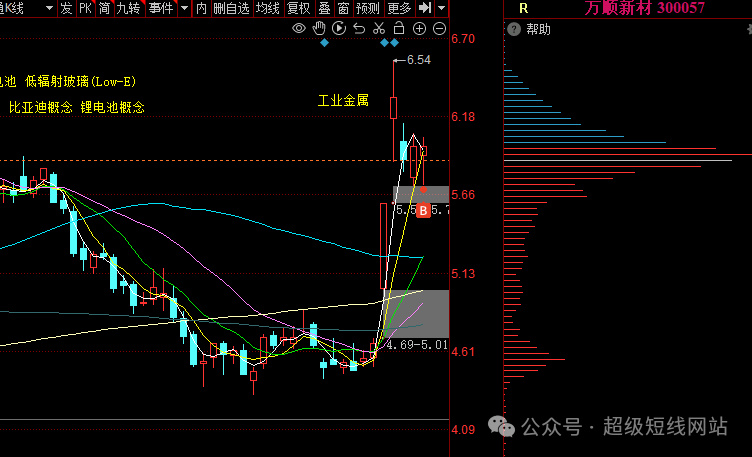Click 删自选 to remove from watchlist
Image resolution: width=752 pixels, height=457 pixels.
tap(232, 8)
